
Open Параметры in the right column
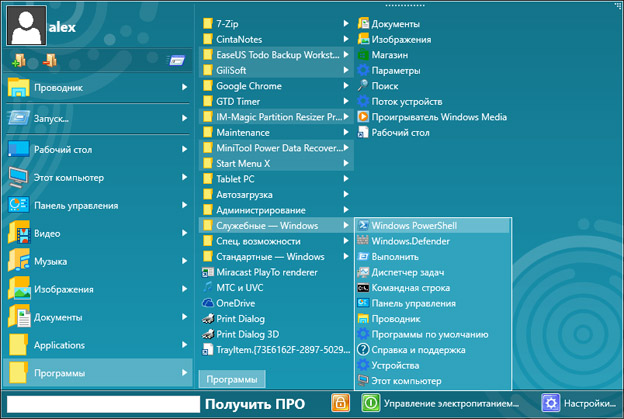point(389,70)
